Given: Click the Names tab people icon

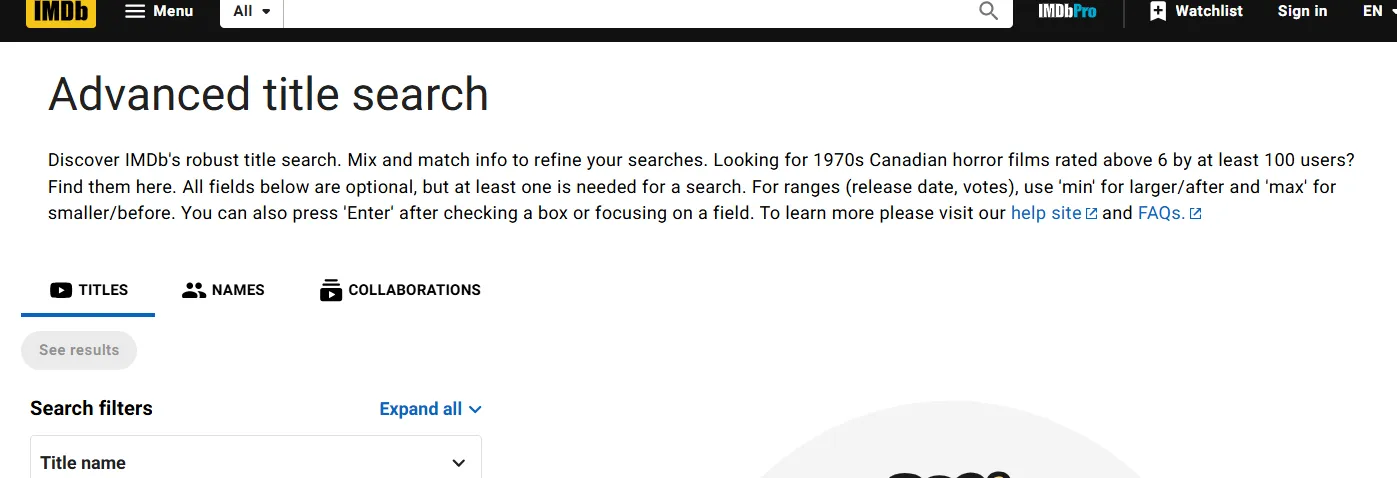Looking at the screenshot, I should click(194, 290).
